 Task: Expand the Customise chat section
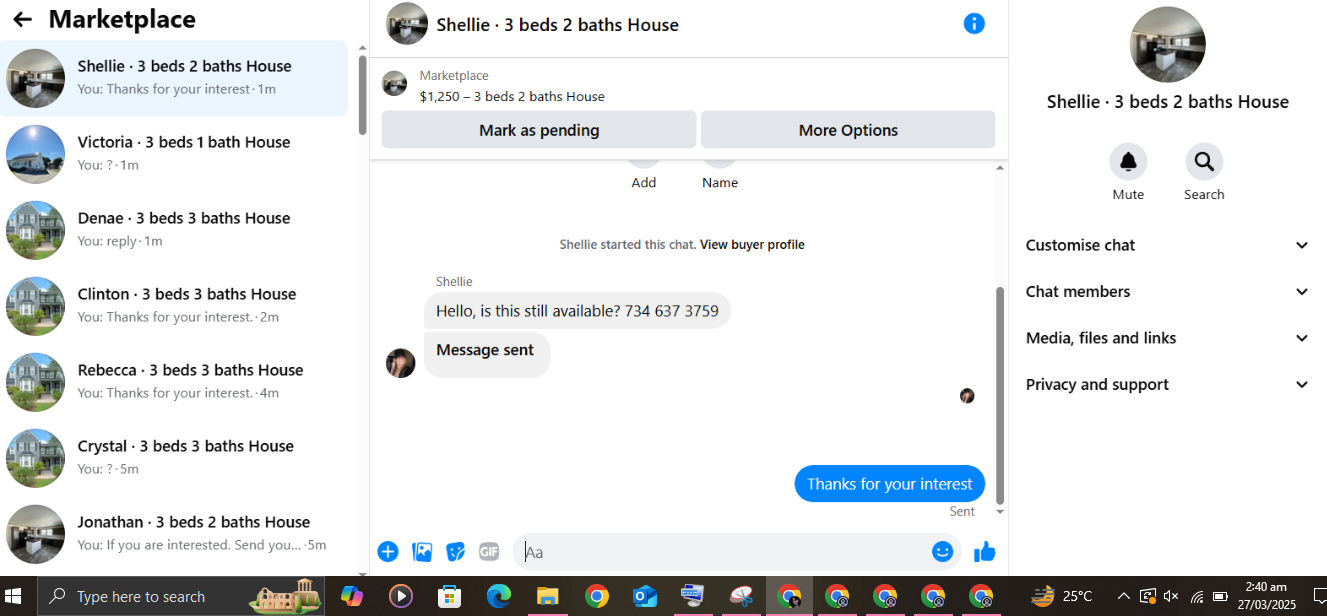1167,245
